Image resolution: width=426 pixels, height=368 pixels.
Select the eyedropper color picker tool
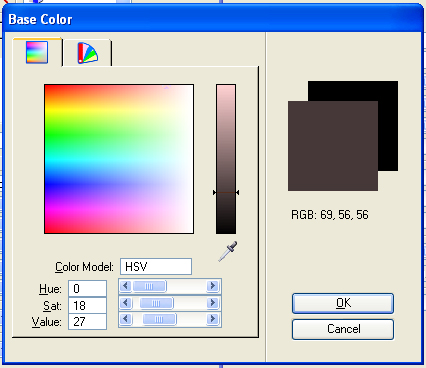point(228,251)
